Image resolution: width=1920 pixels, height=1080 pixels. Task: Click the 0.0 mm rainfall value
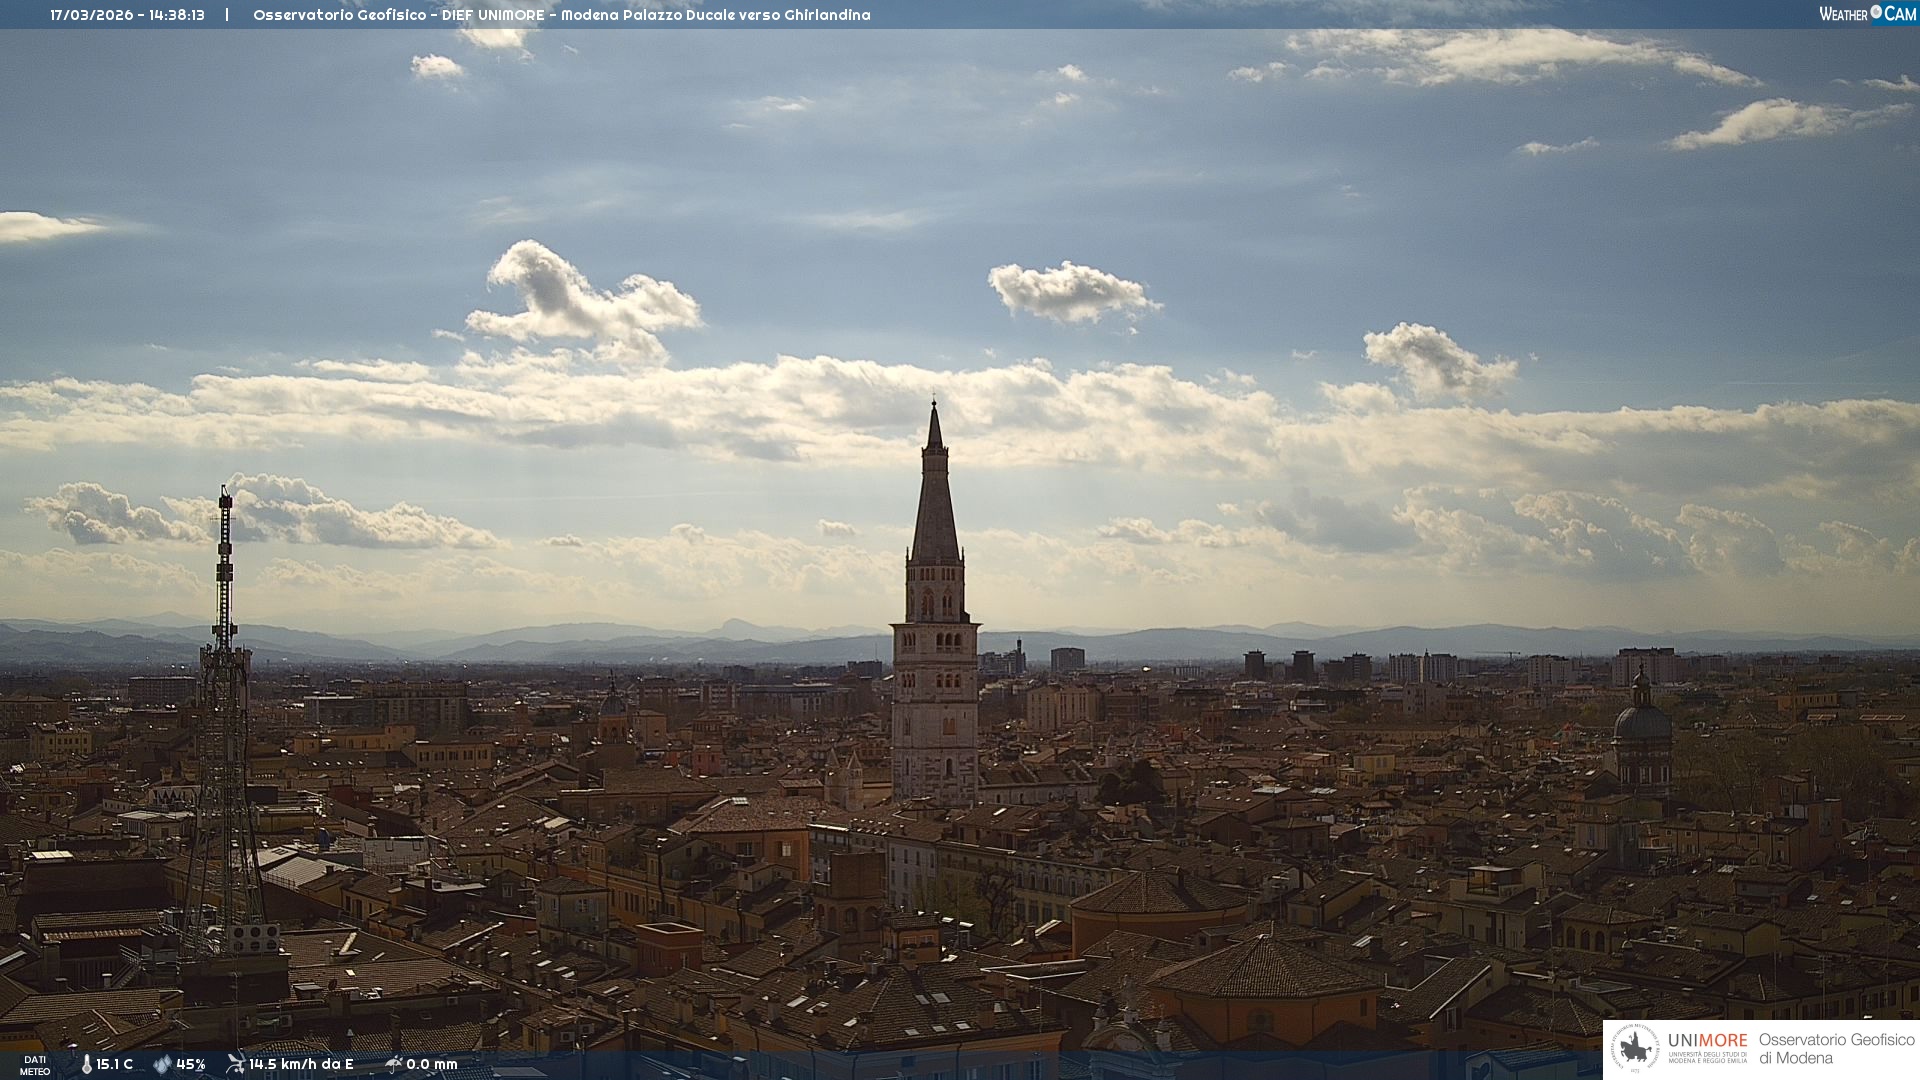(432, 1064)
